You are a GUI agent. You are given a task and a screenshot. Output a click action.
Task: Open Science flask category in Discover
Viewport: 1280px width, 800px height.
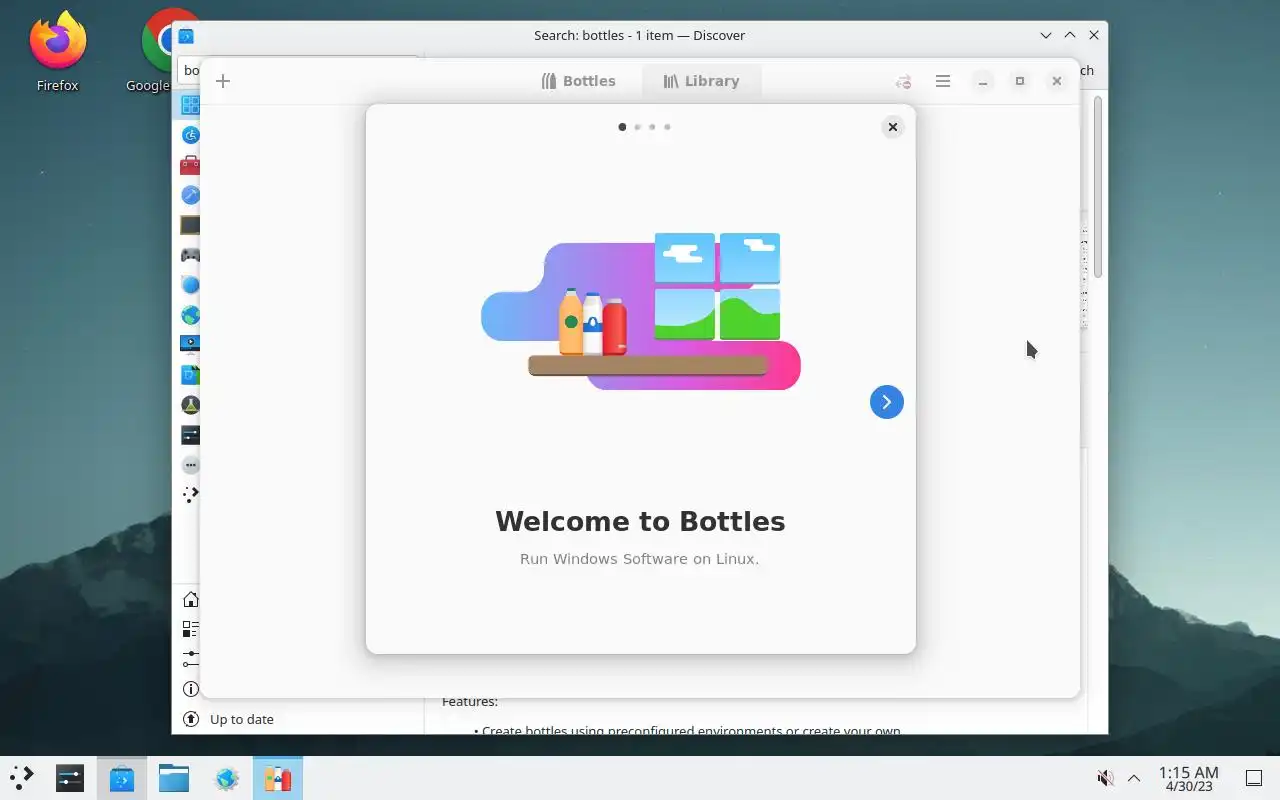tap(190, 405)
